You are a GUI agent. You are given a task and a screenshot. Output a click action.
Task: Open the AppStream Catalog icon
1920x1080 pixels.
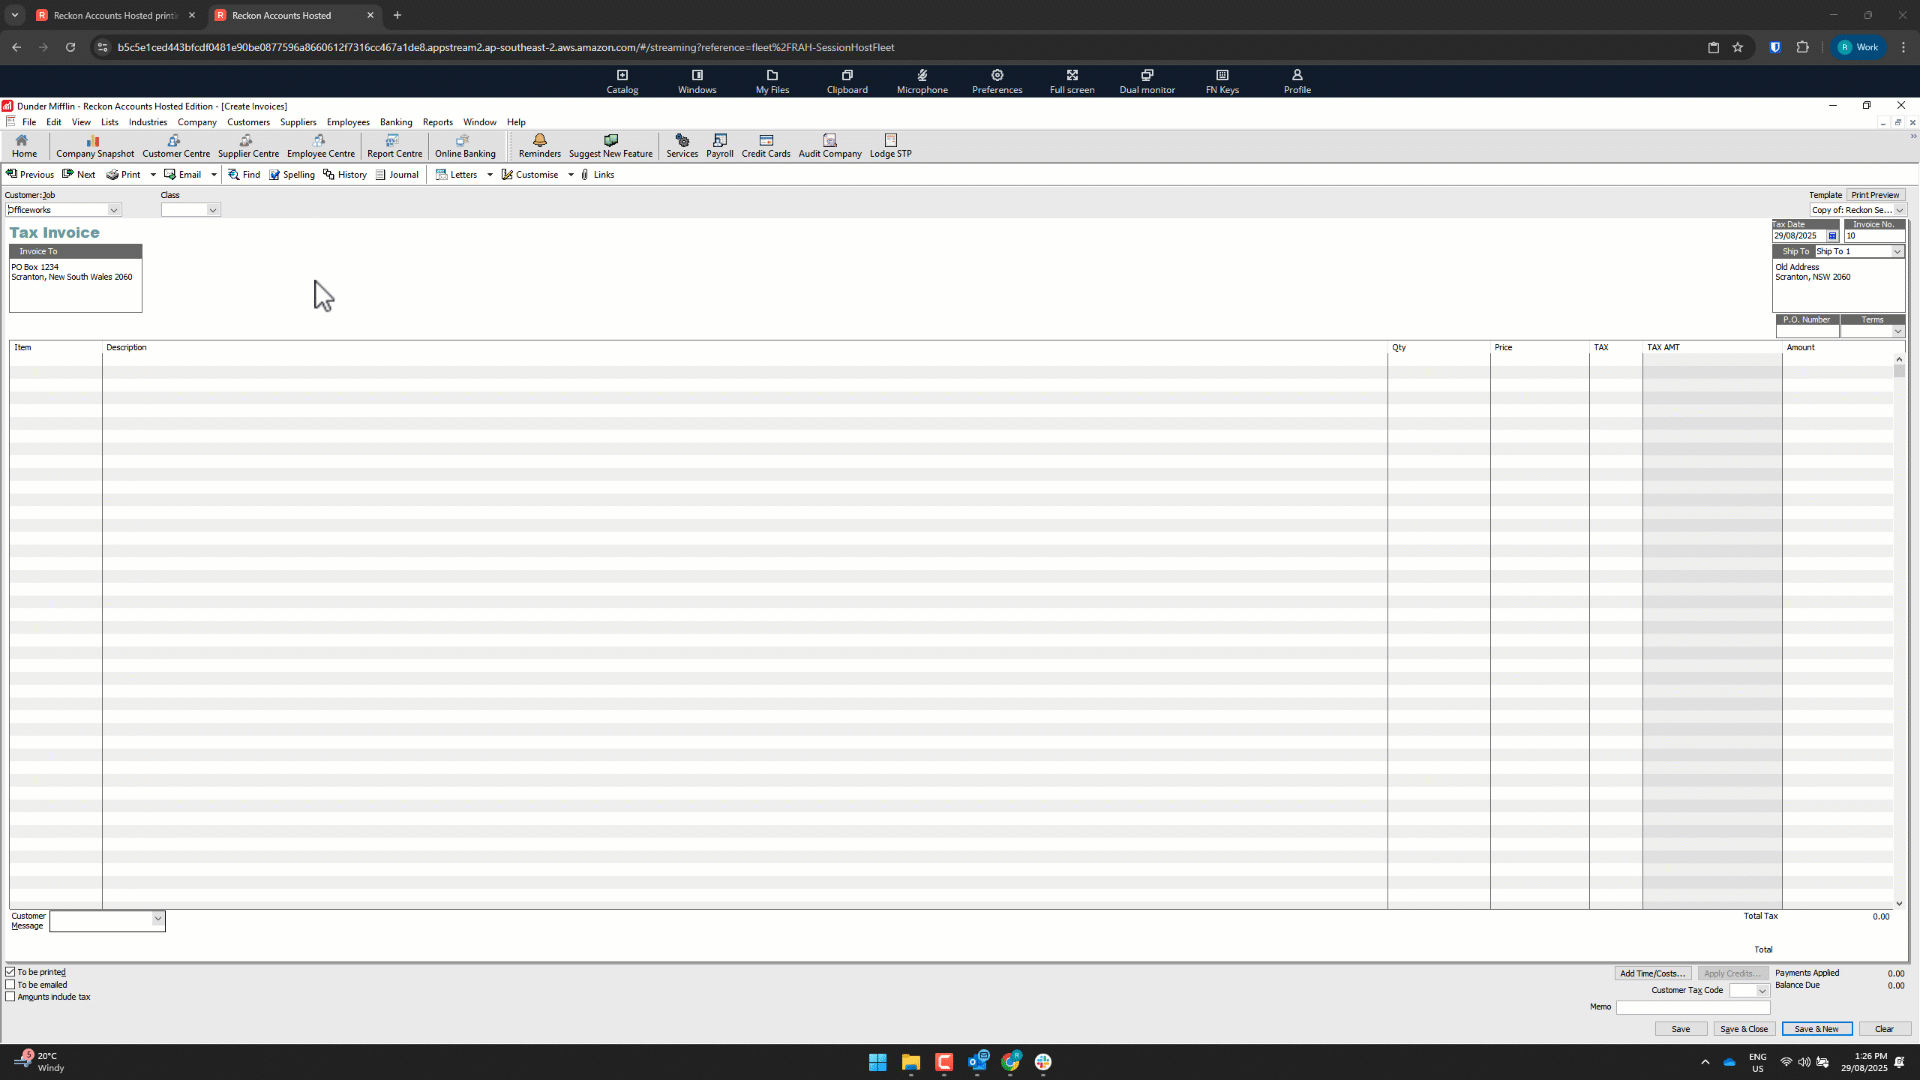pos(622,81)
